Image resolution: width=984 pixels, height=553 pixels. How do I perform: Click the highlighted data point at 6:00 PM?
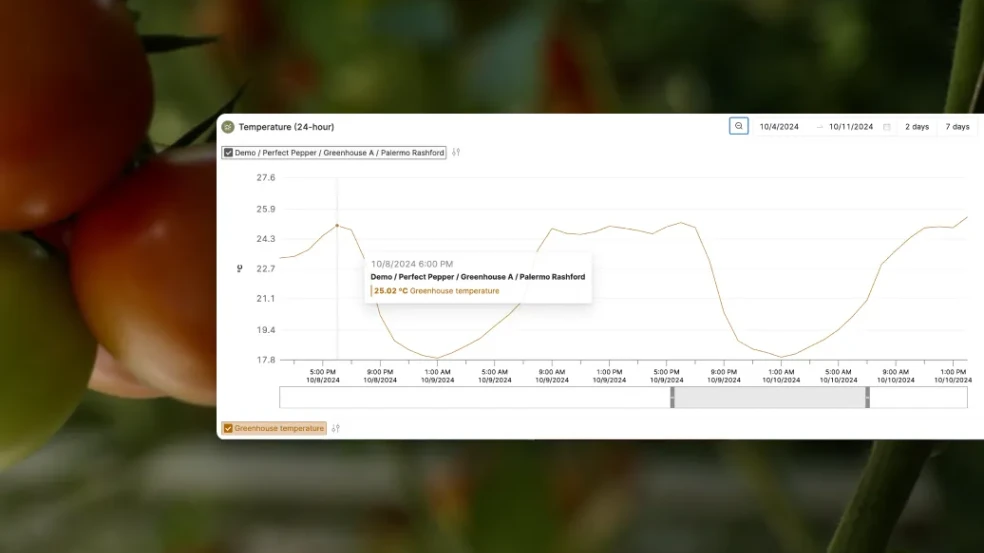click(x=337, y=226)
